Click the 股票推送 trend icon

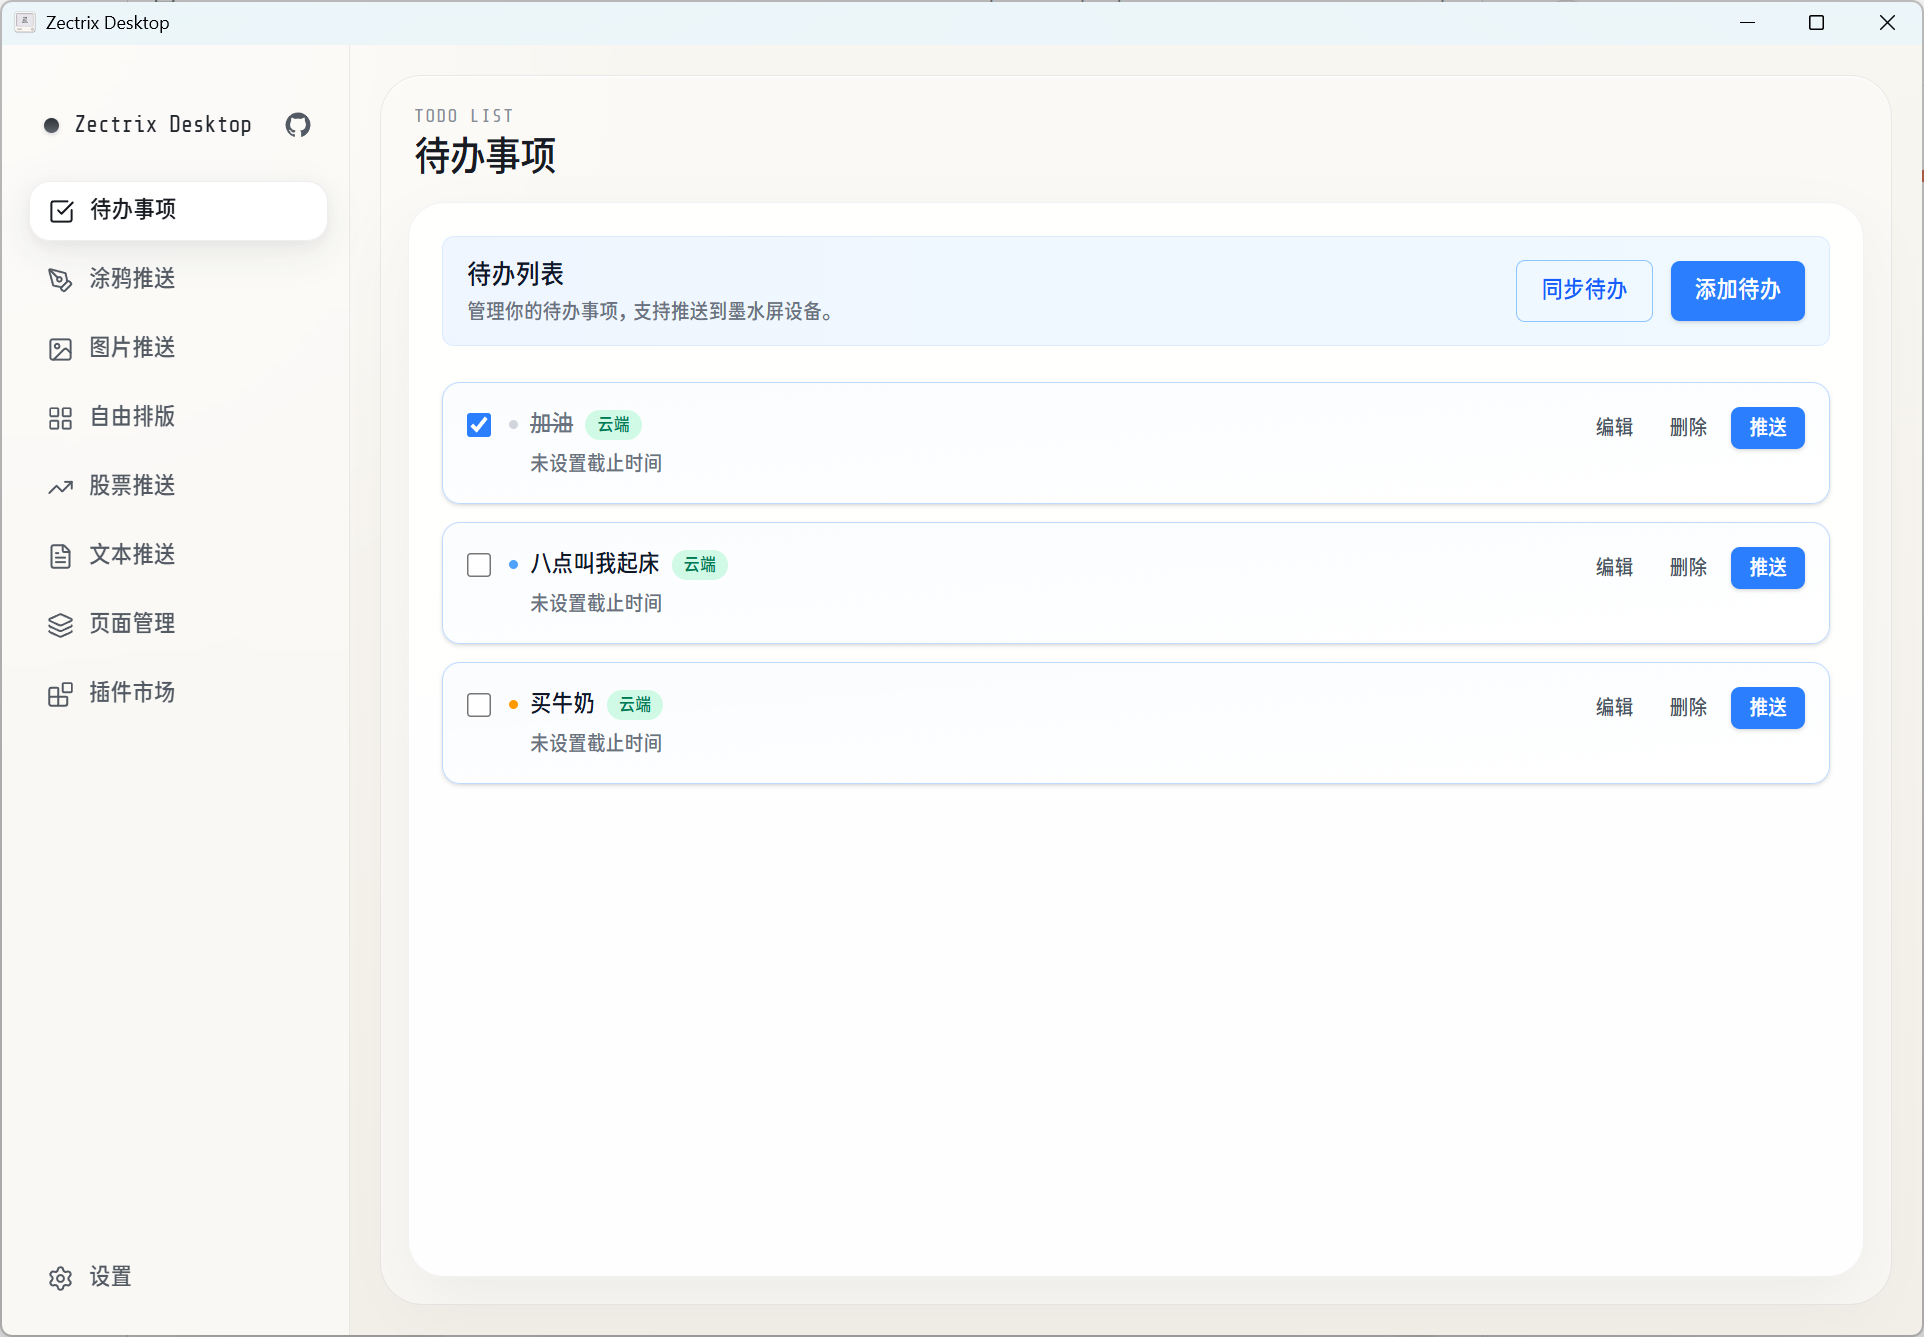pyautogui.click(x=60, y=487)
